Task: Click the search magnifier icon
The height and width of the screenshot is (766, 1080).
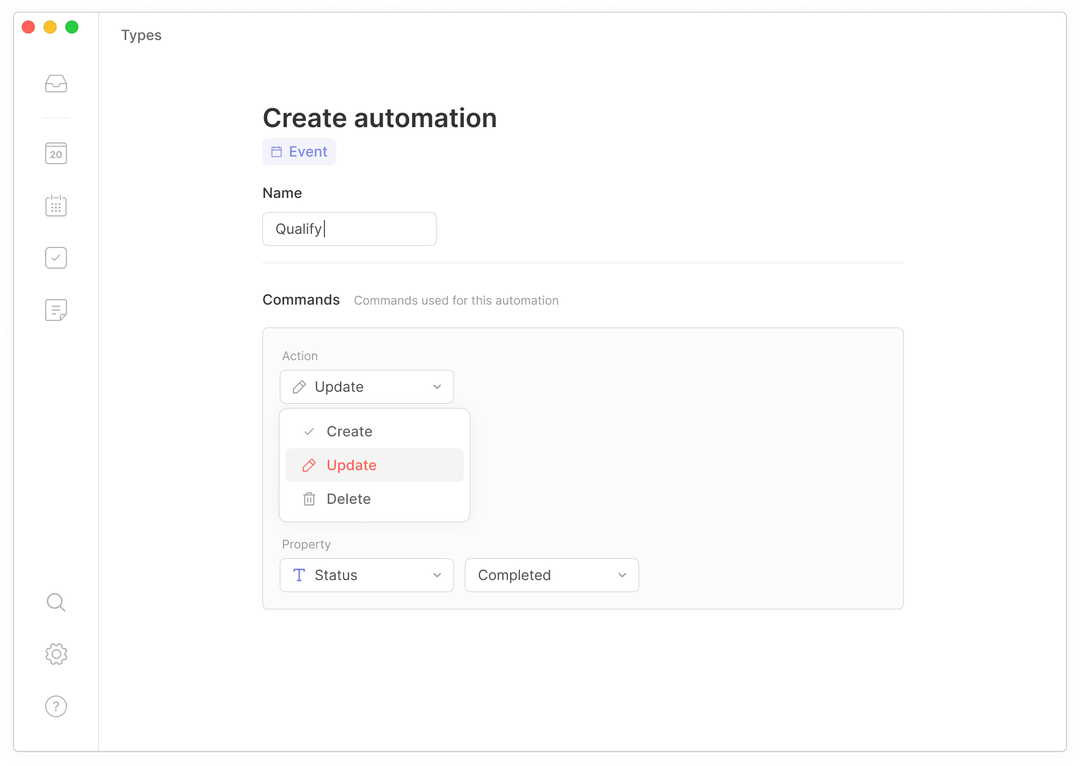Action: [x=56, y=603]
